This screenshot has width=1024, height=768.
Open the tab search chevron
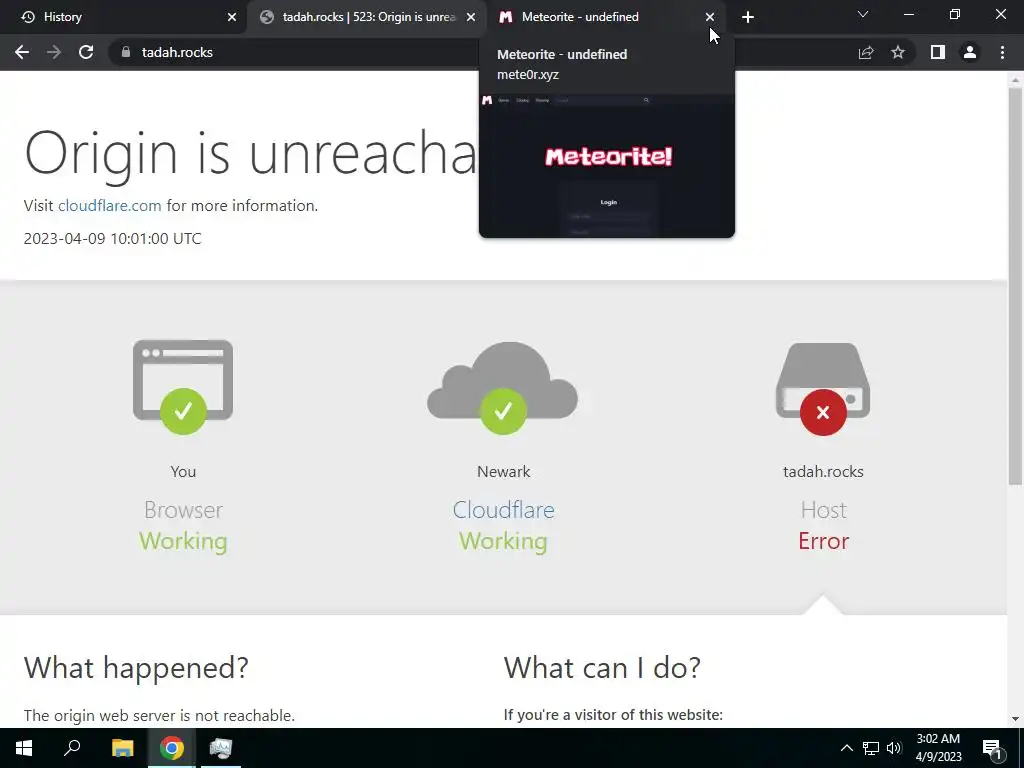pos(863,14)
